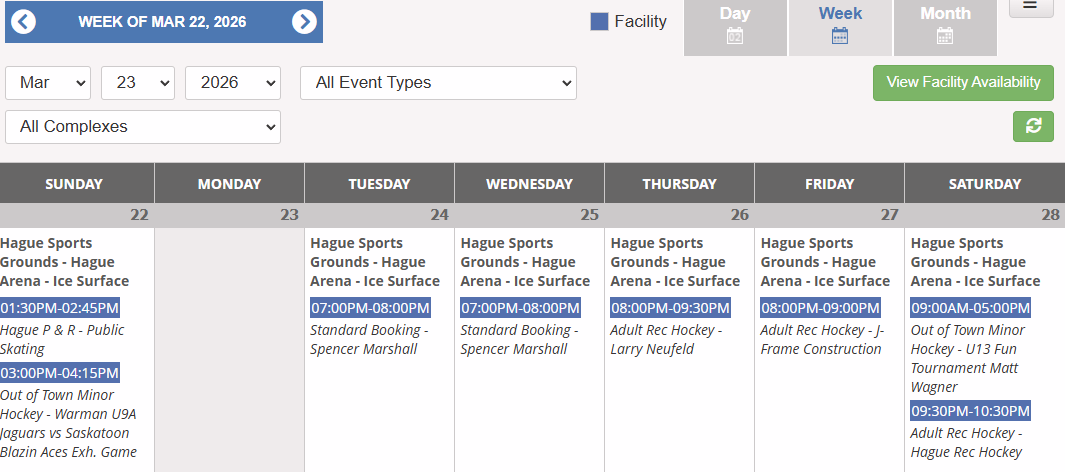
Task: Go to next week arrow
Action: coord(305,22)
